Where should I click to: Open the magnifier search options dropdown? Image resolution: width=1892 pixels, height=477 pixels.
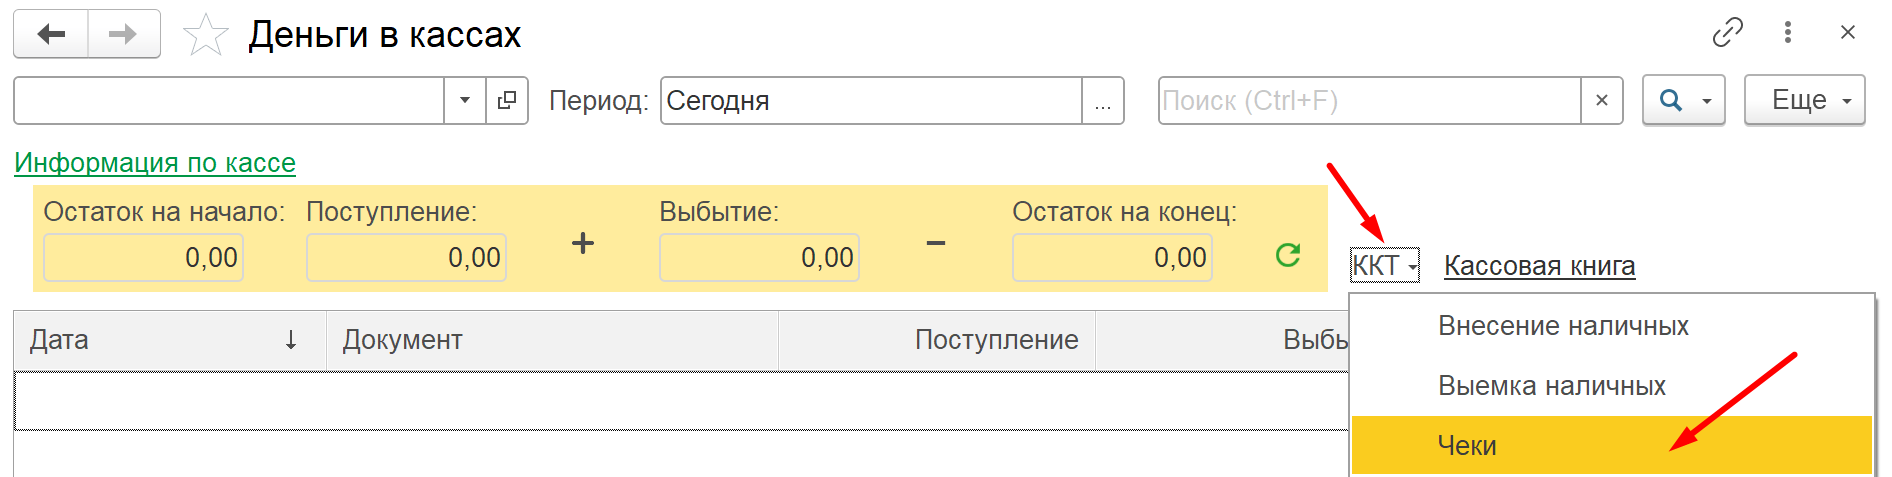(1684, 100)
